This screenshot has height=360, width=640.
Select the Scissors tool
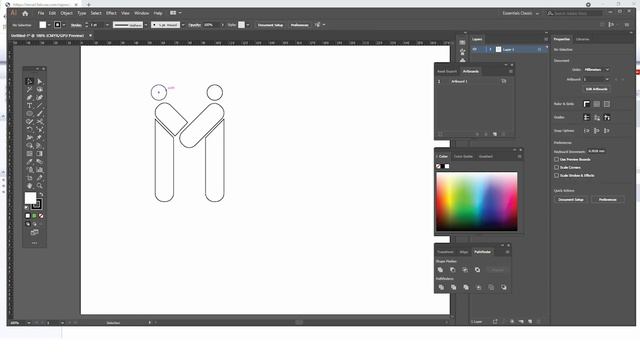pos(40,122)
